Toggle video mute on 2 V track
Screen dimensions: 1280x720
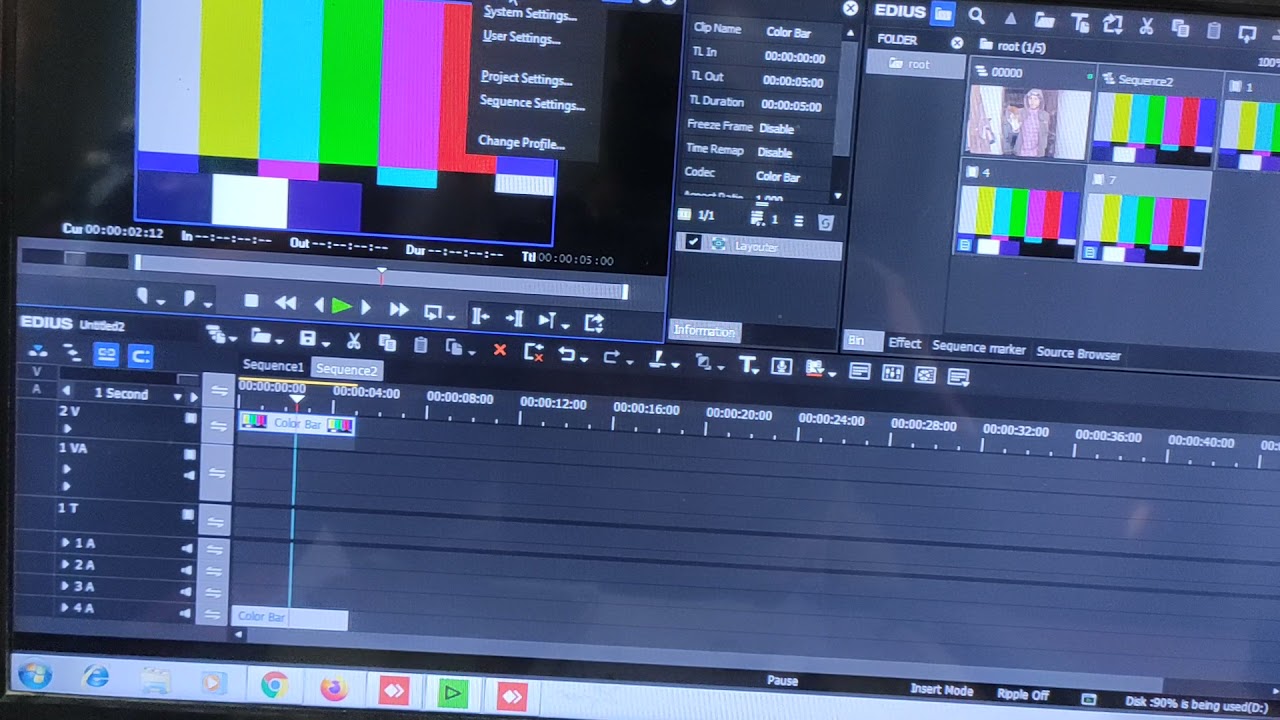click(x=190, y=419)
